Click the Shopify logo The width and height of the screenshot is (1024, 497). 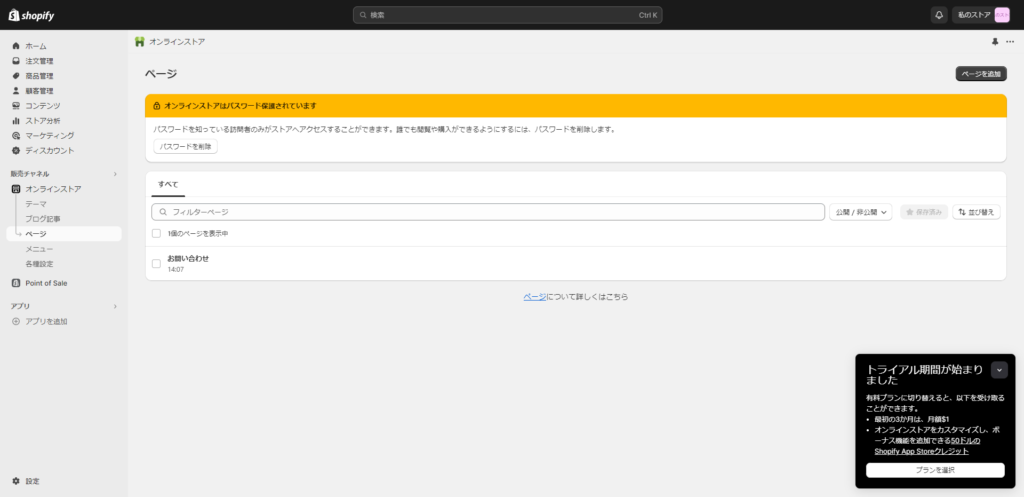coord(31,15)
